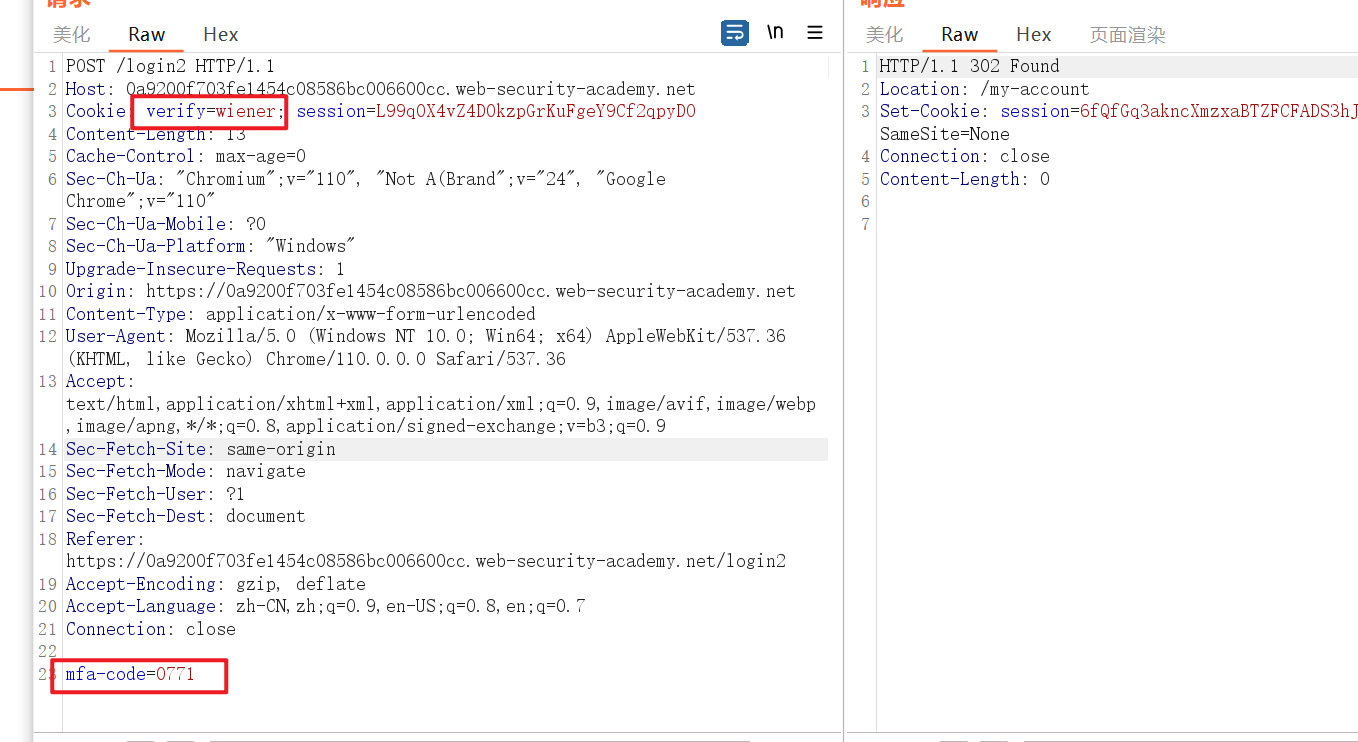Select response Hex tab
The width and height of the screenshot is (1358, 742).
(x=1033, y=35)
